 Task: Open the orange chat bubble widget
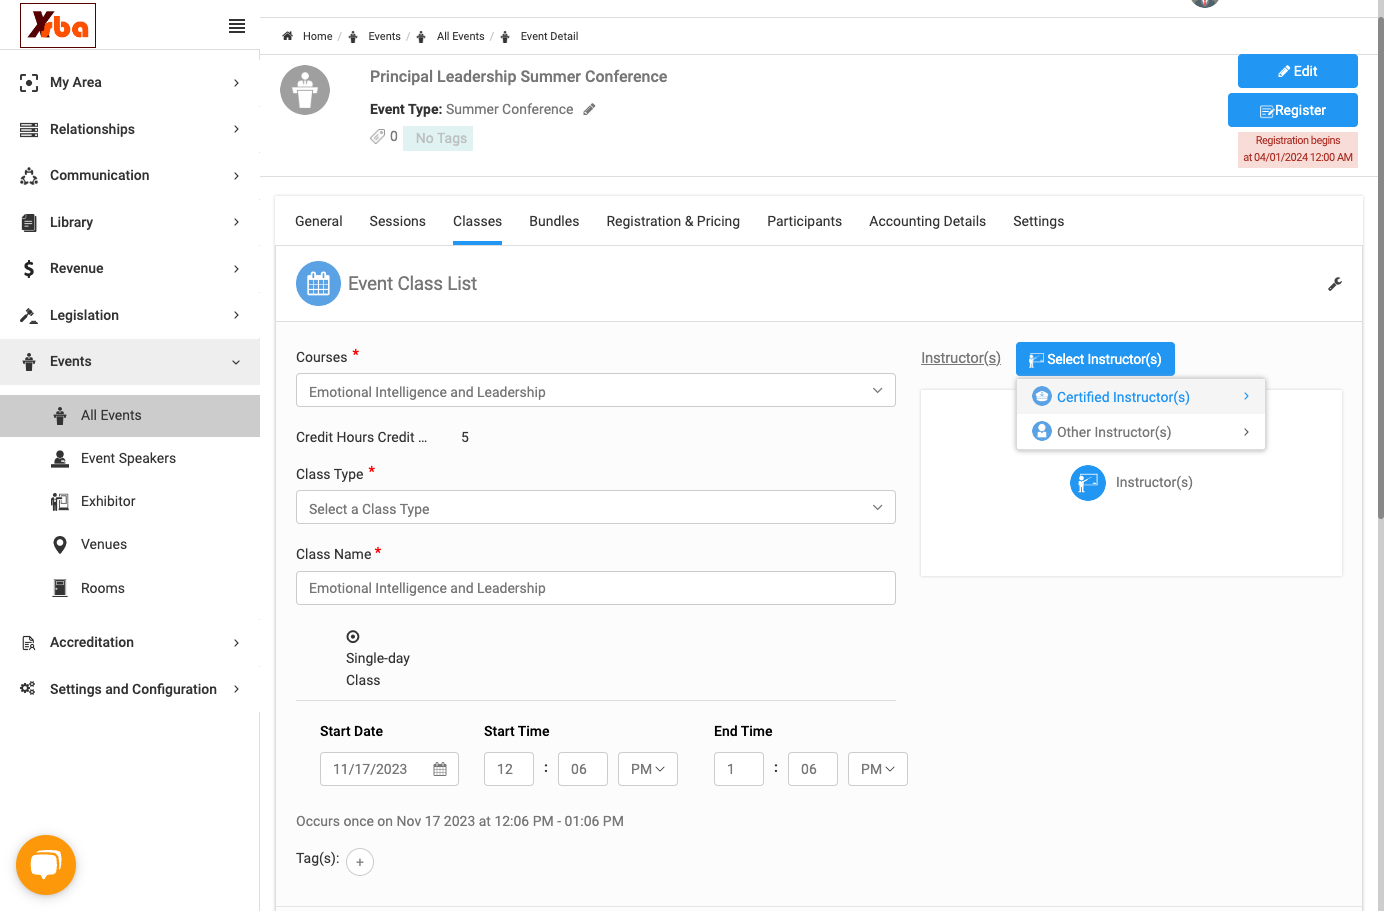[46, 864]
